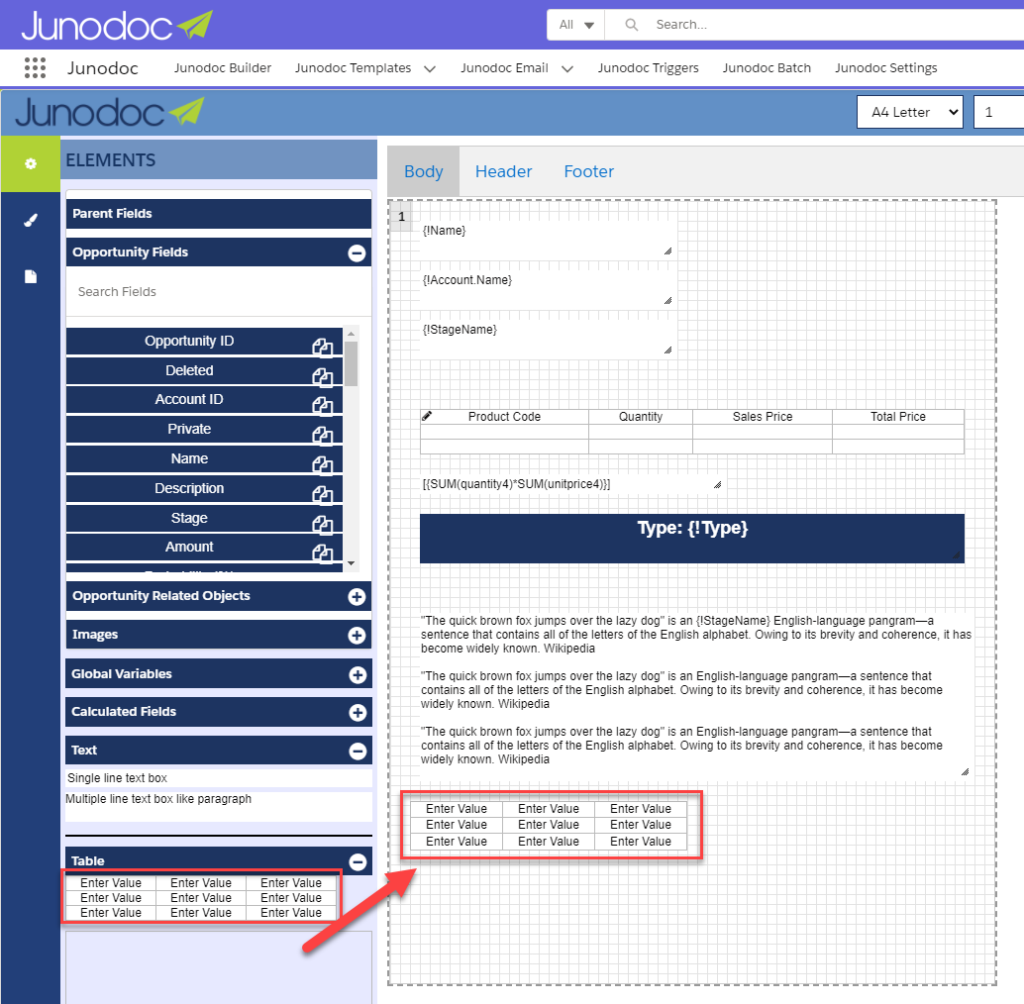
Task: Click the Product Code column header
Action: coord(504,417)
